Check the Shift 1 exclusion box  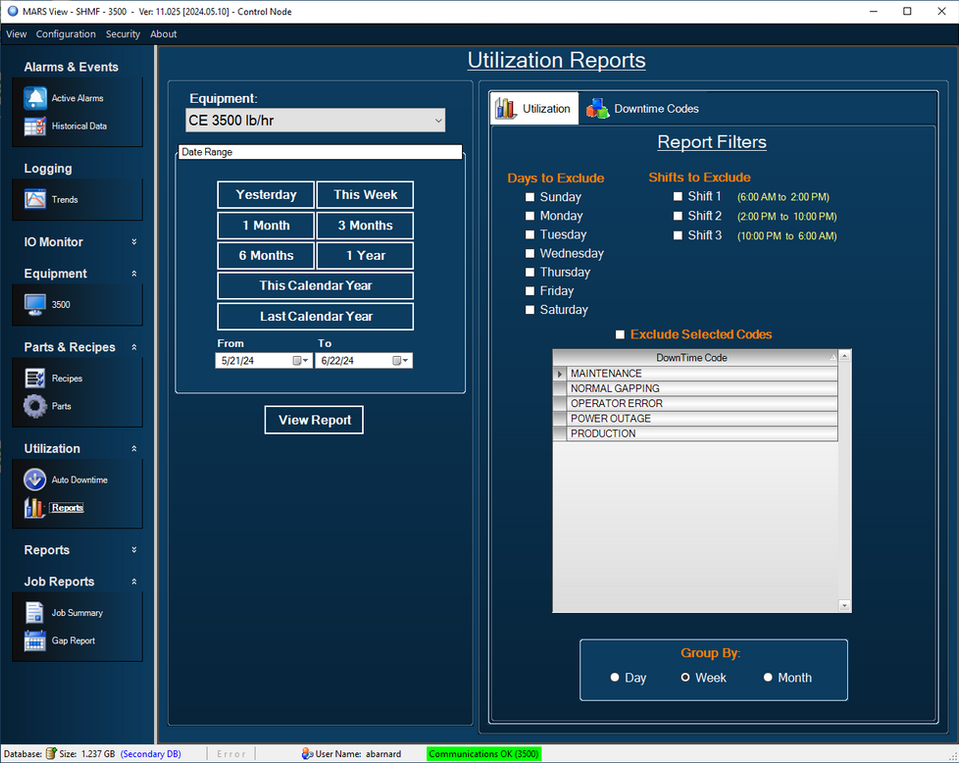[677, 196]
